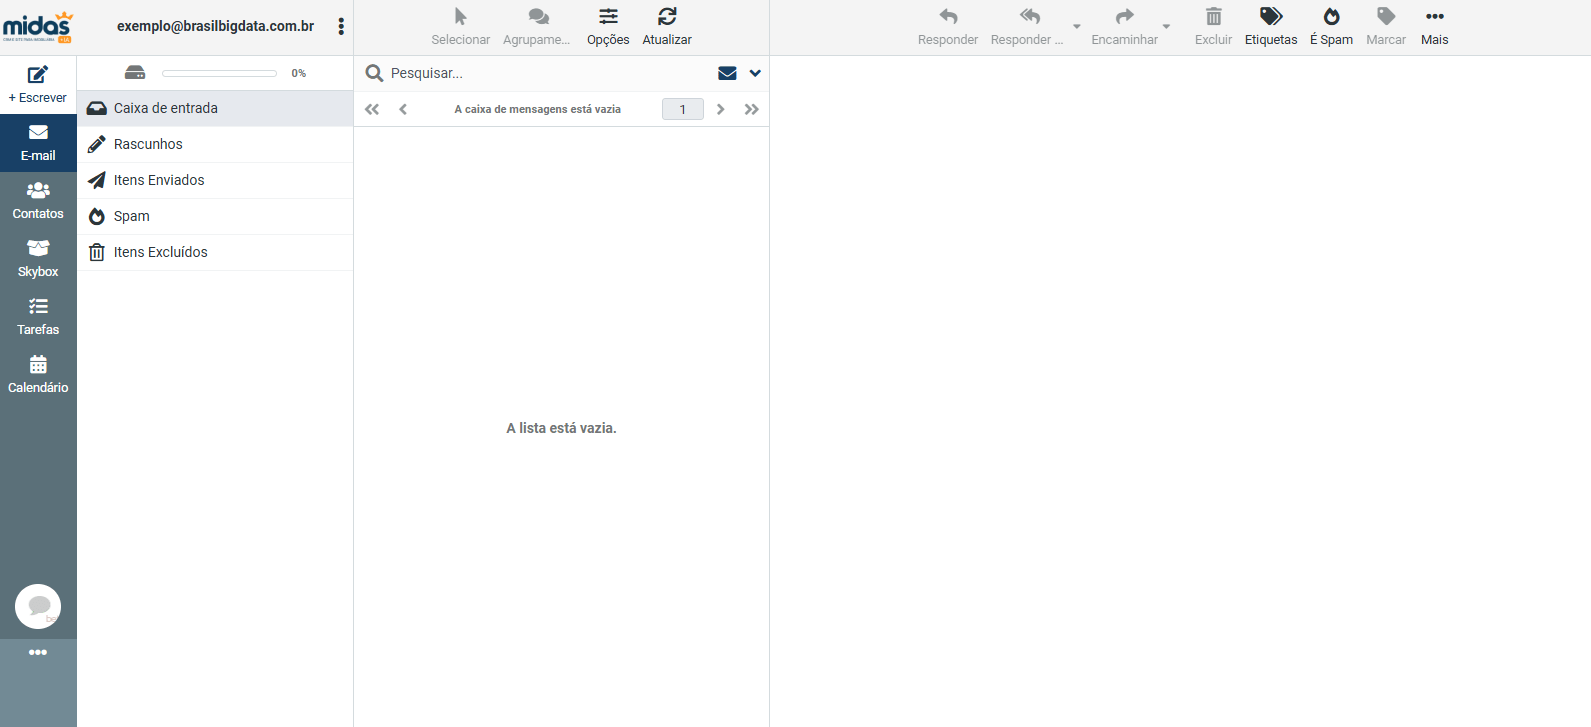Screen dimensions: 1591x727
Task: Open the Itens Enviados folder
Action: coord(159,180)
